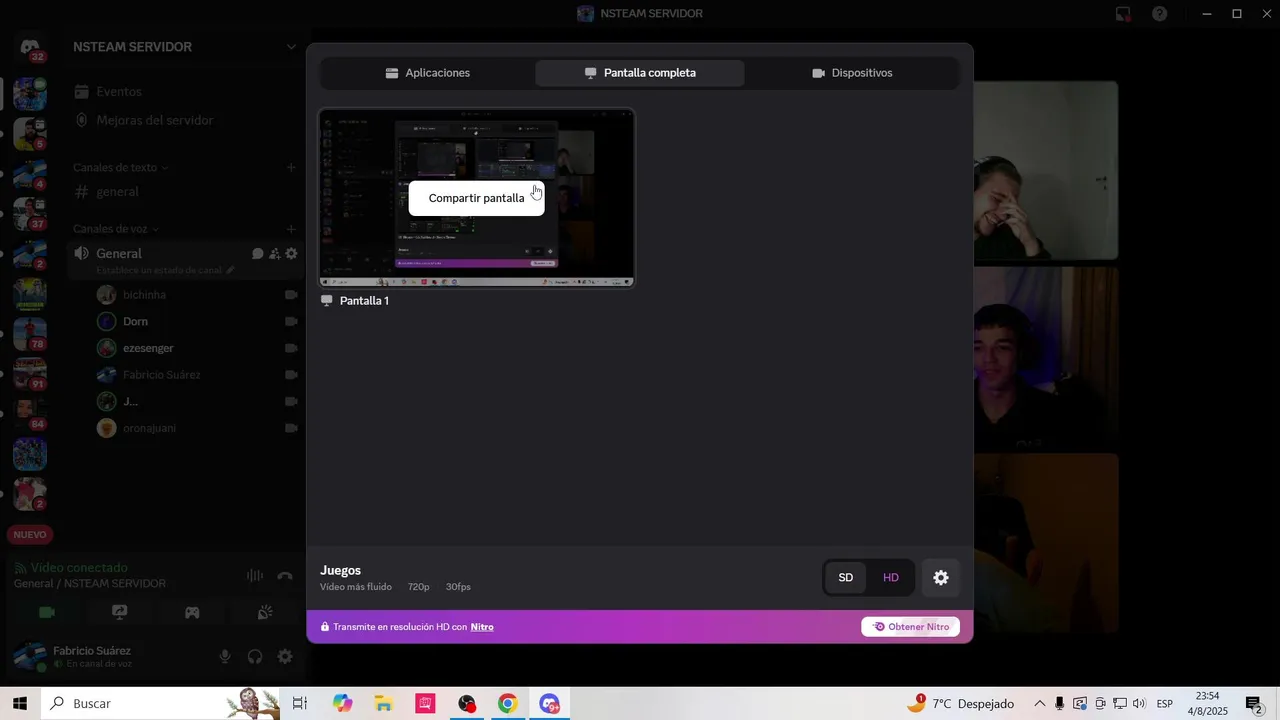Click the share screen button in voice panel
The image size is (1280, 720).
(119, 613)
